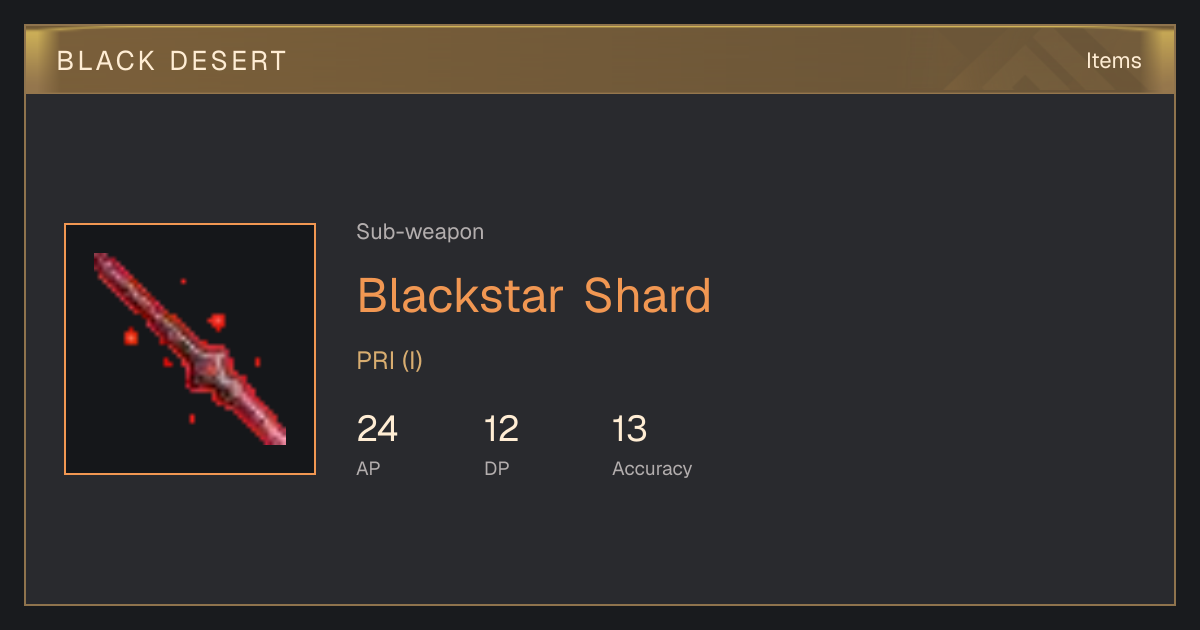Click the DP stat label
Image resolution: width=1200 pixels, height=630 pixels.
(x=497, y=468)
